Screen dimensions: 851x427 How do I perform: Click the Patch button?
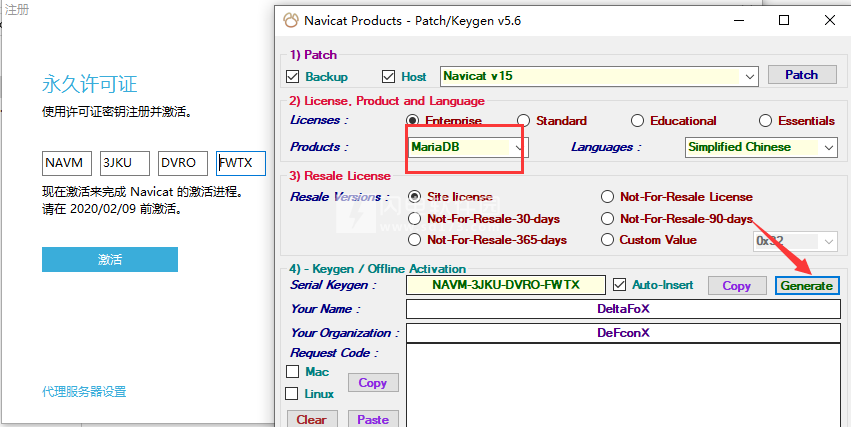tap(802, 75)
